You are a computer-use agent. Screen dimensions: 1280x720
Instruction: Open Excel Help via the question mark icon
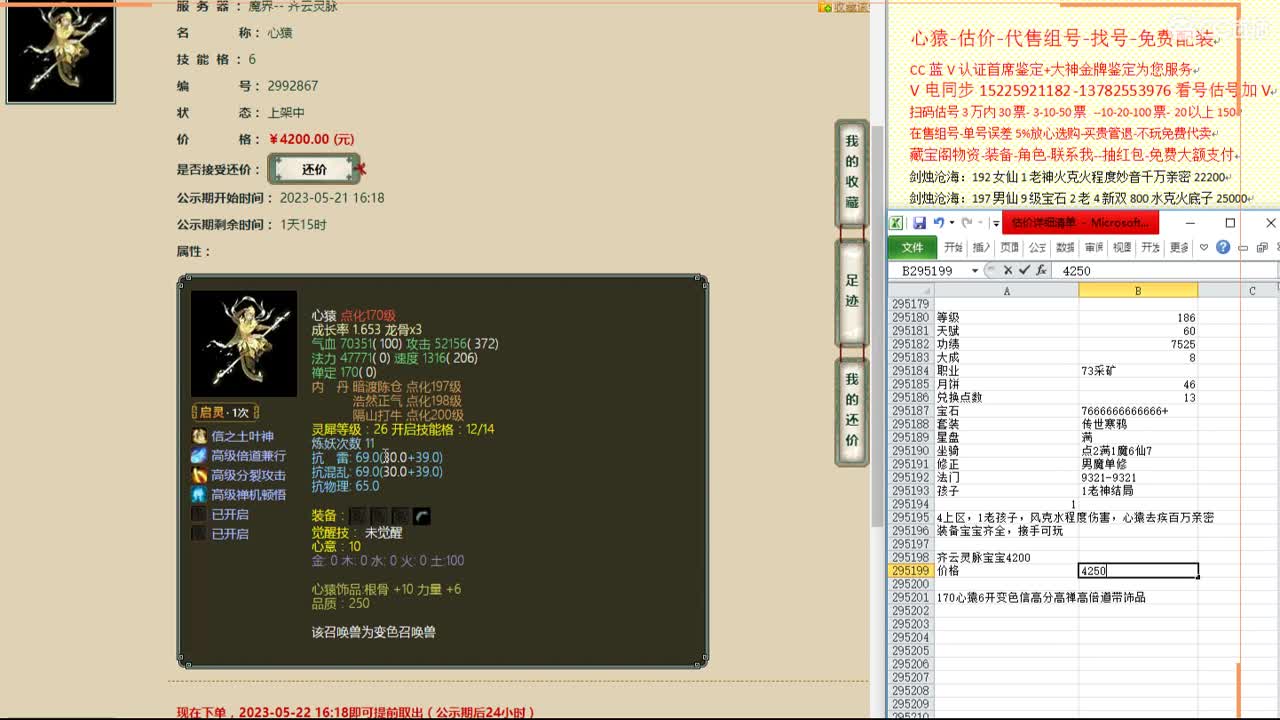pos(1223,248)
